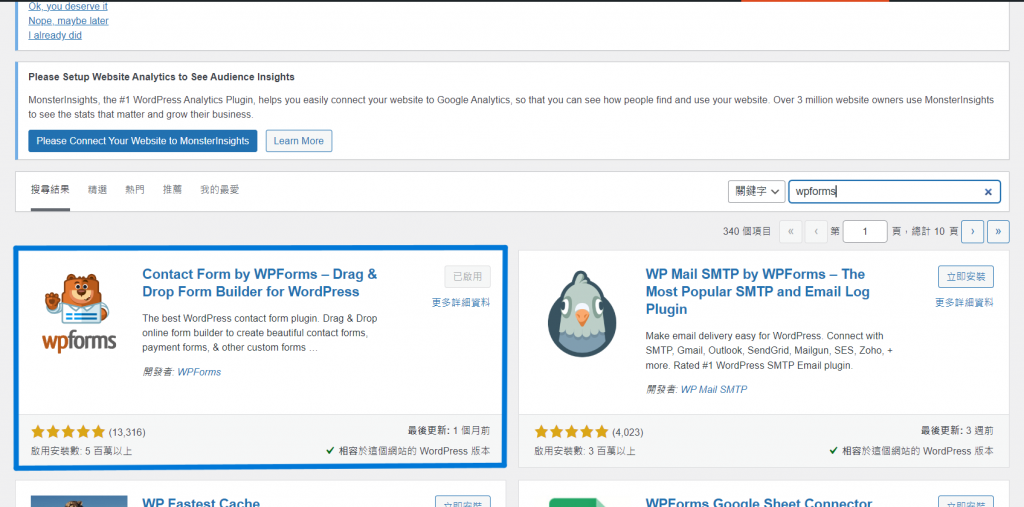
Task: Go to the next results page arrow
Action: [973, 231]
